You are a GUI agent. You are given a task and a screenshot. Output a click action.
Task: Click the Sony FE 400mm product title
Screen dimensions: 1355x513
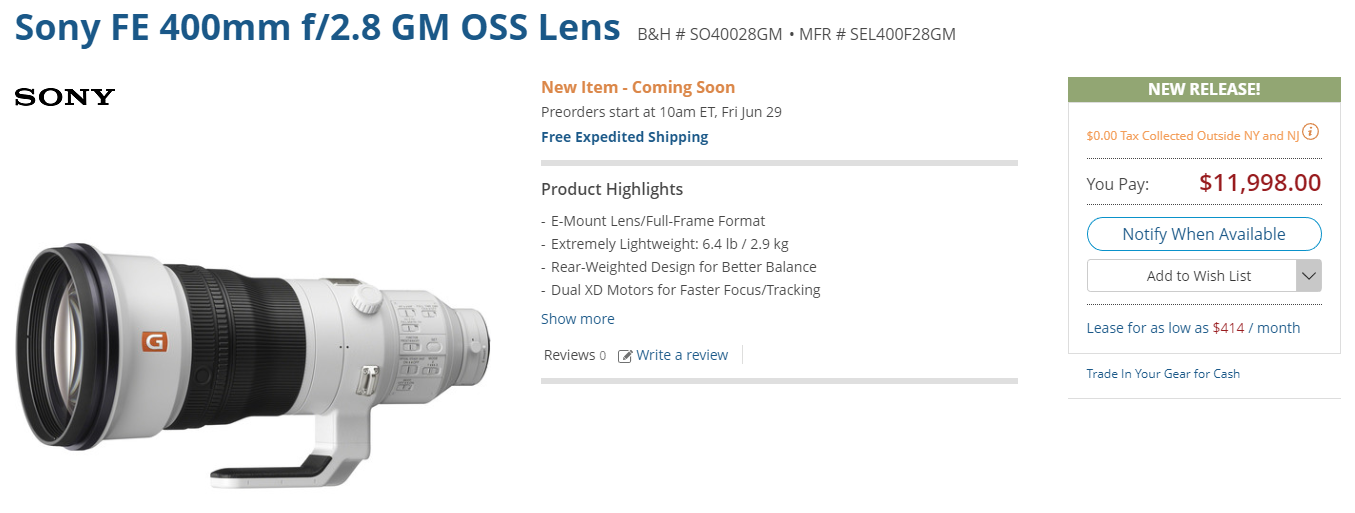tap(317, 27)
